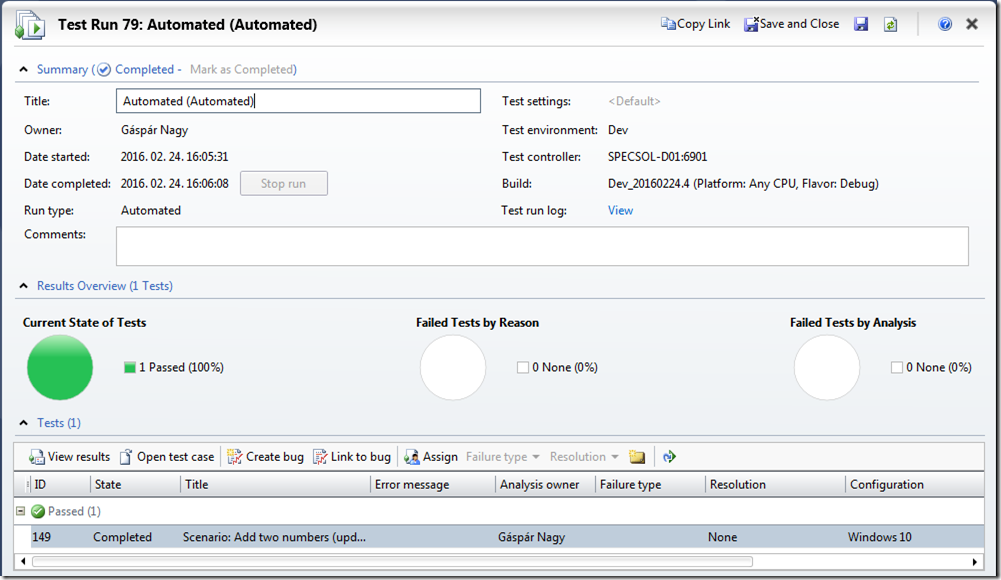Click the green Passed legend swatch

(130, 368)
